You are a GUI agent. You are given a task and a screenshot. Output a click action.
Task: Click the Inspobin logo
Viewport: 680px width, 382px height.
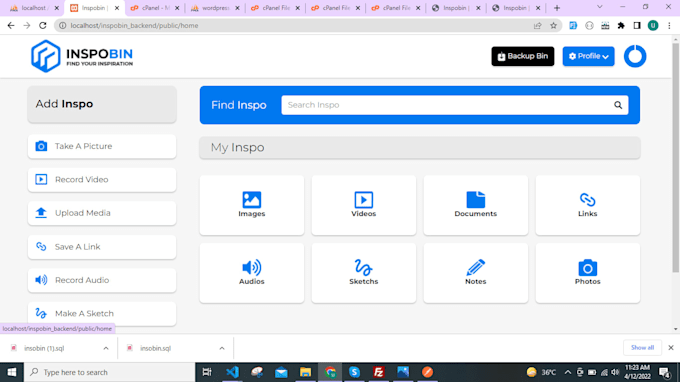point(82,56)
